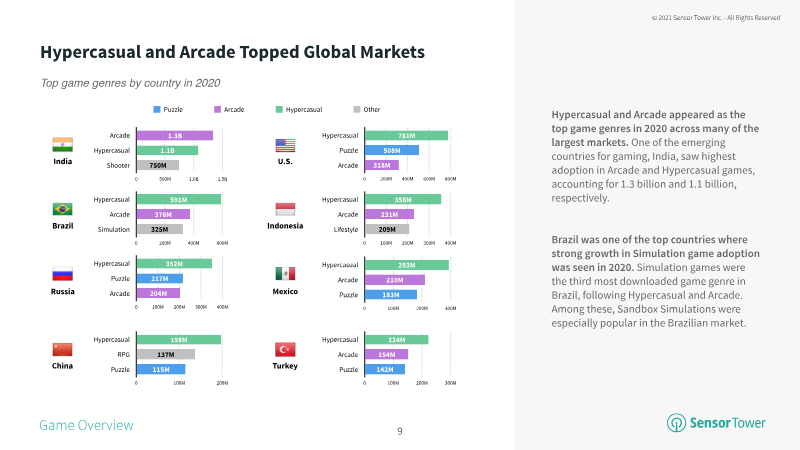The height and width of the screenshot is (450, 800).
Task: Click the India flag icon
Action: [x=62, y=144]
